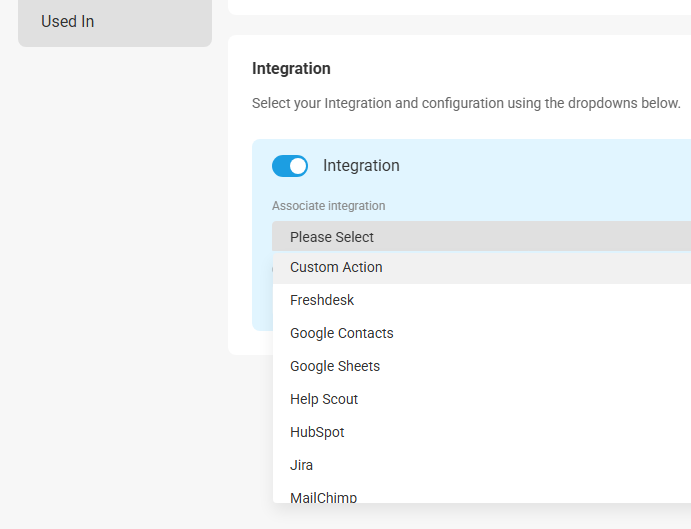This screenshot has width=691, height=529.
Task: Click the white knob of Integration switch
Action: coord(298,166)
